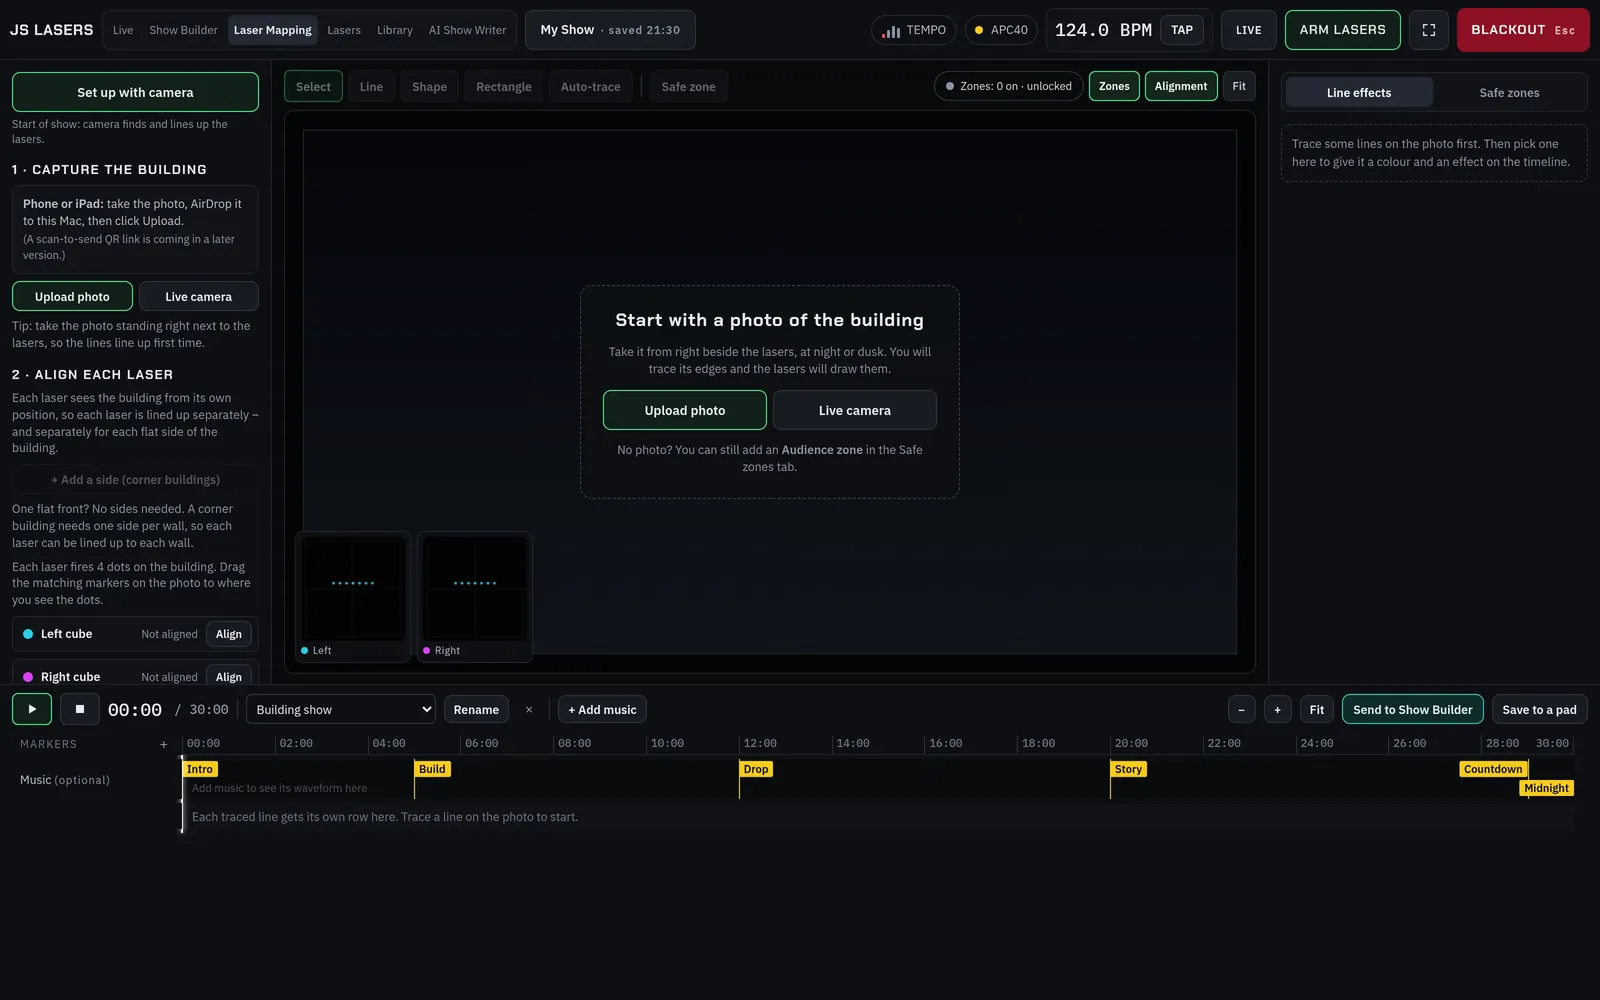Click the Right laser preview thumbnail

[475, 597]
